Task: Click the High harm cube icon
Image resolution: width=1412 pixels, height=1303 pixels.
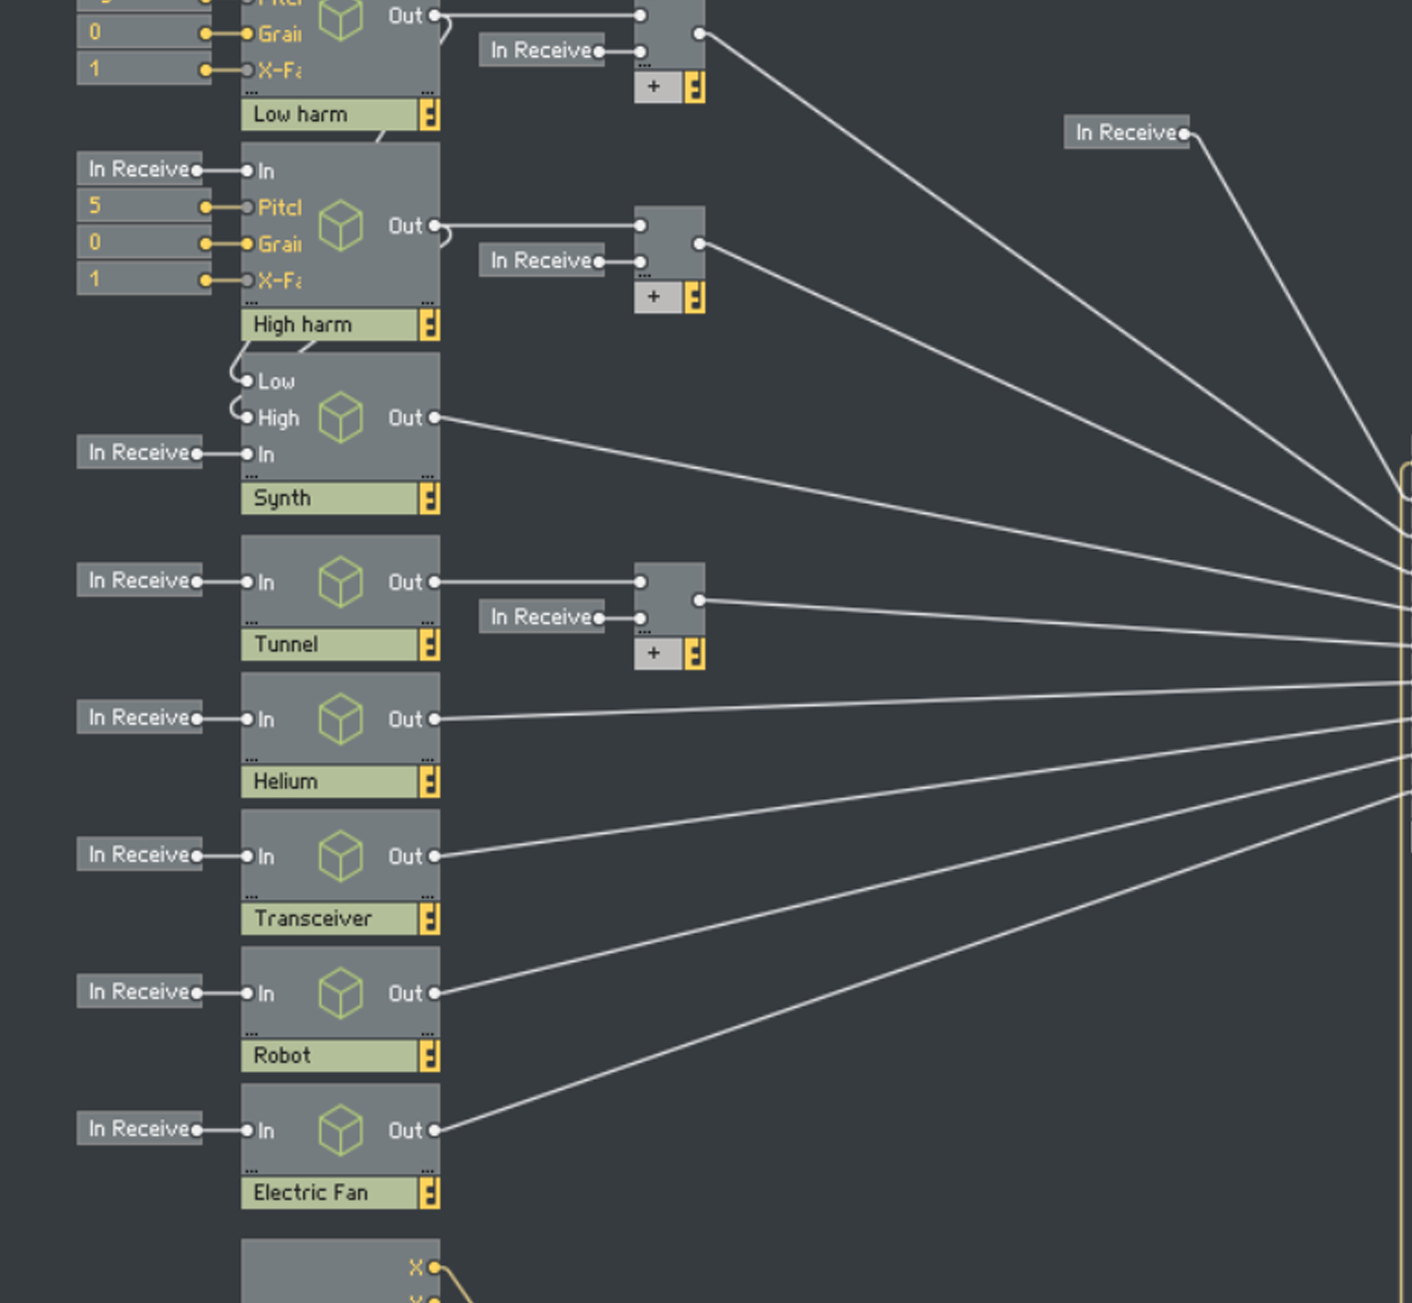Action: tap(340, 225)
